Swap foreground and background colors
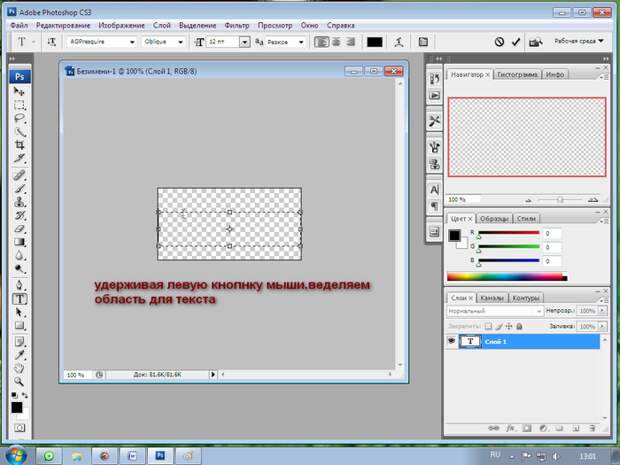The image size is (620, 465). click(x=25, y=395)
